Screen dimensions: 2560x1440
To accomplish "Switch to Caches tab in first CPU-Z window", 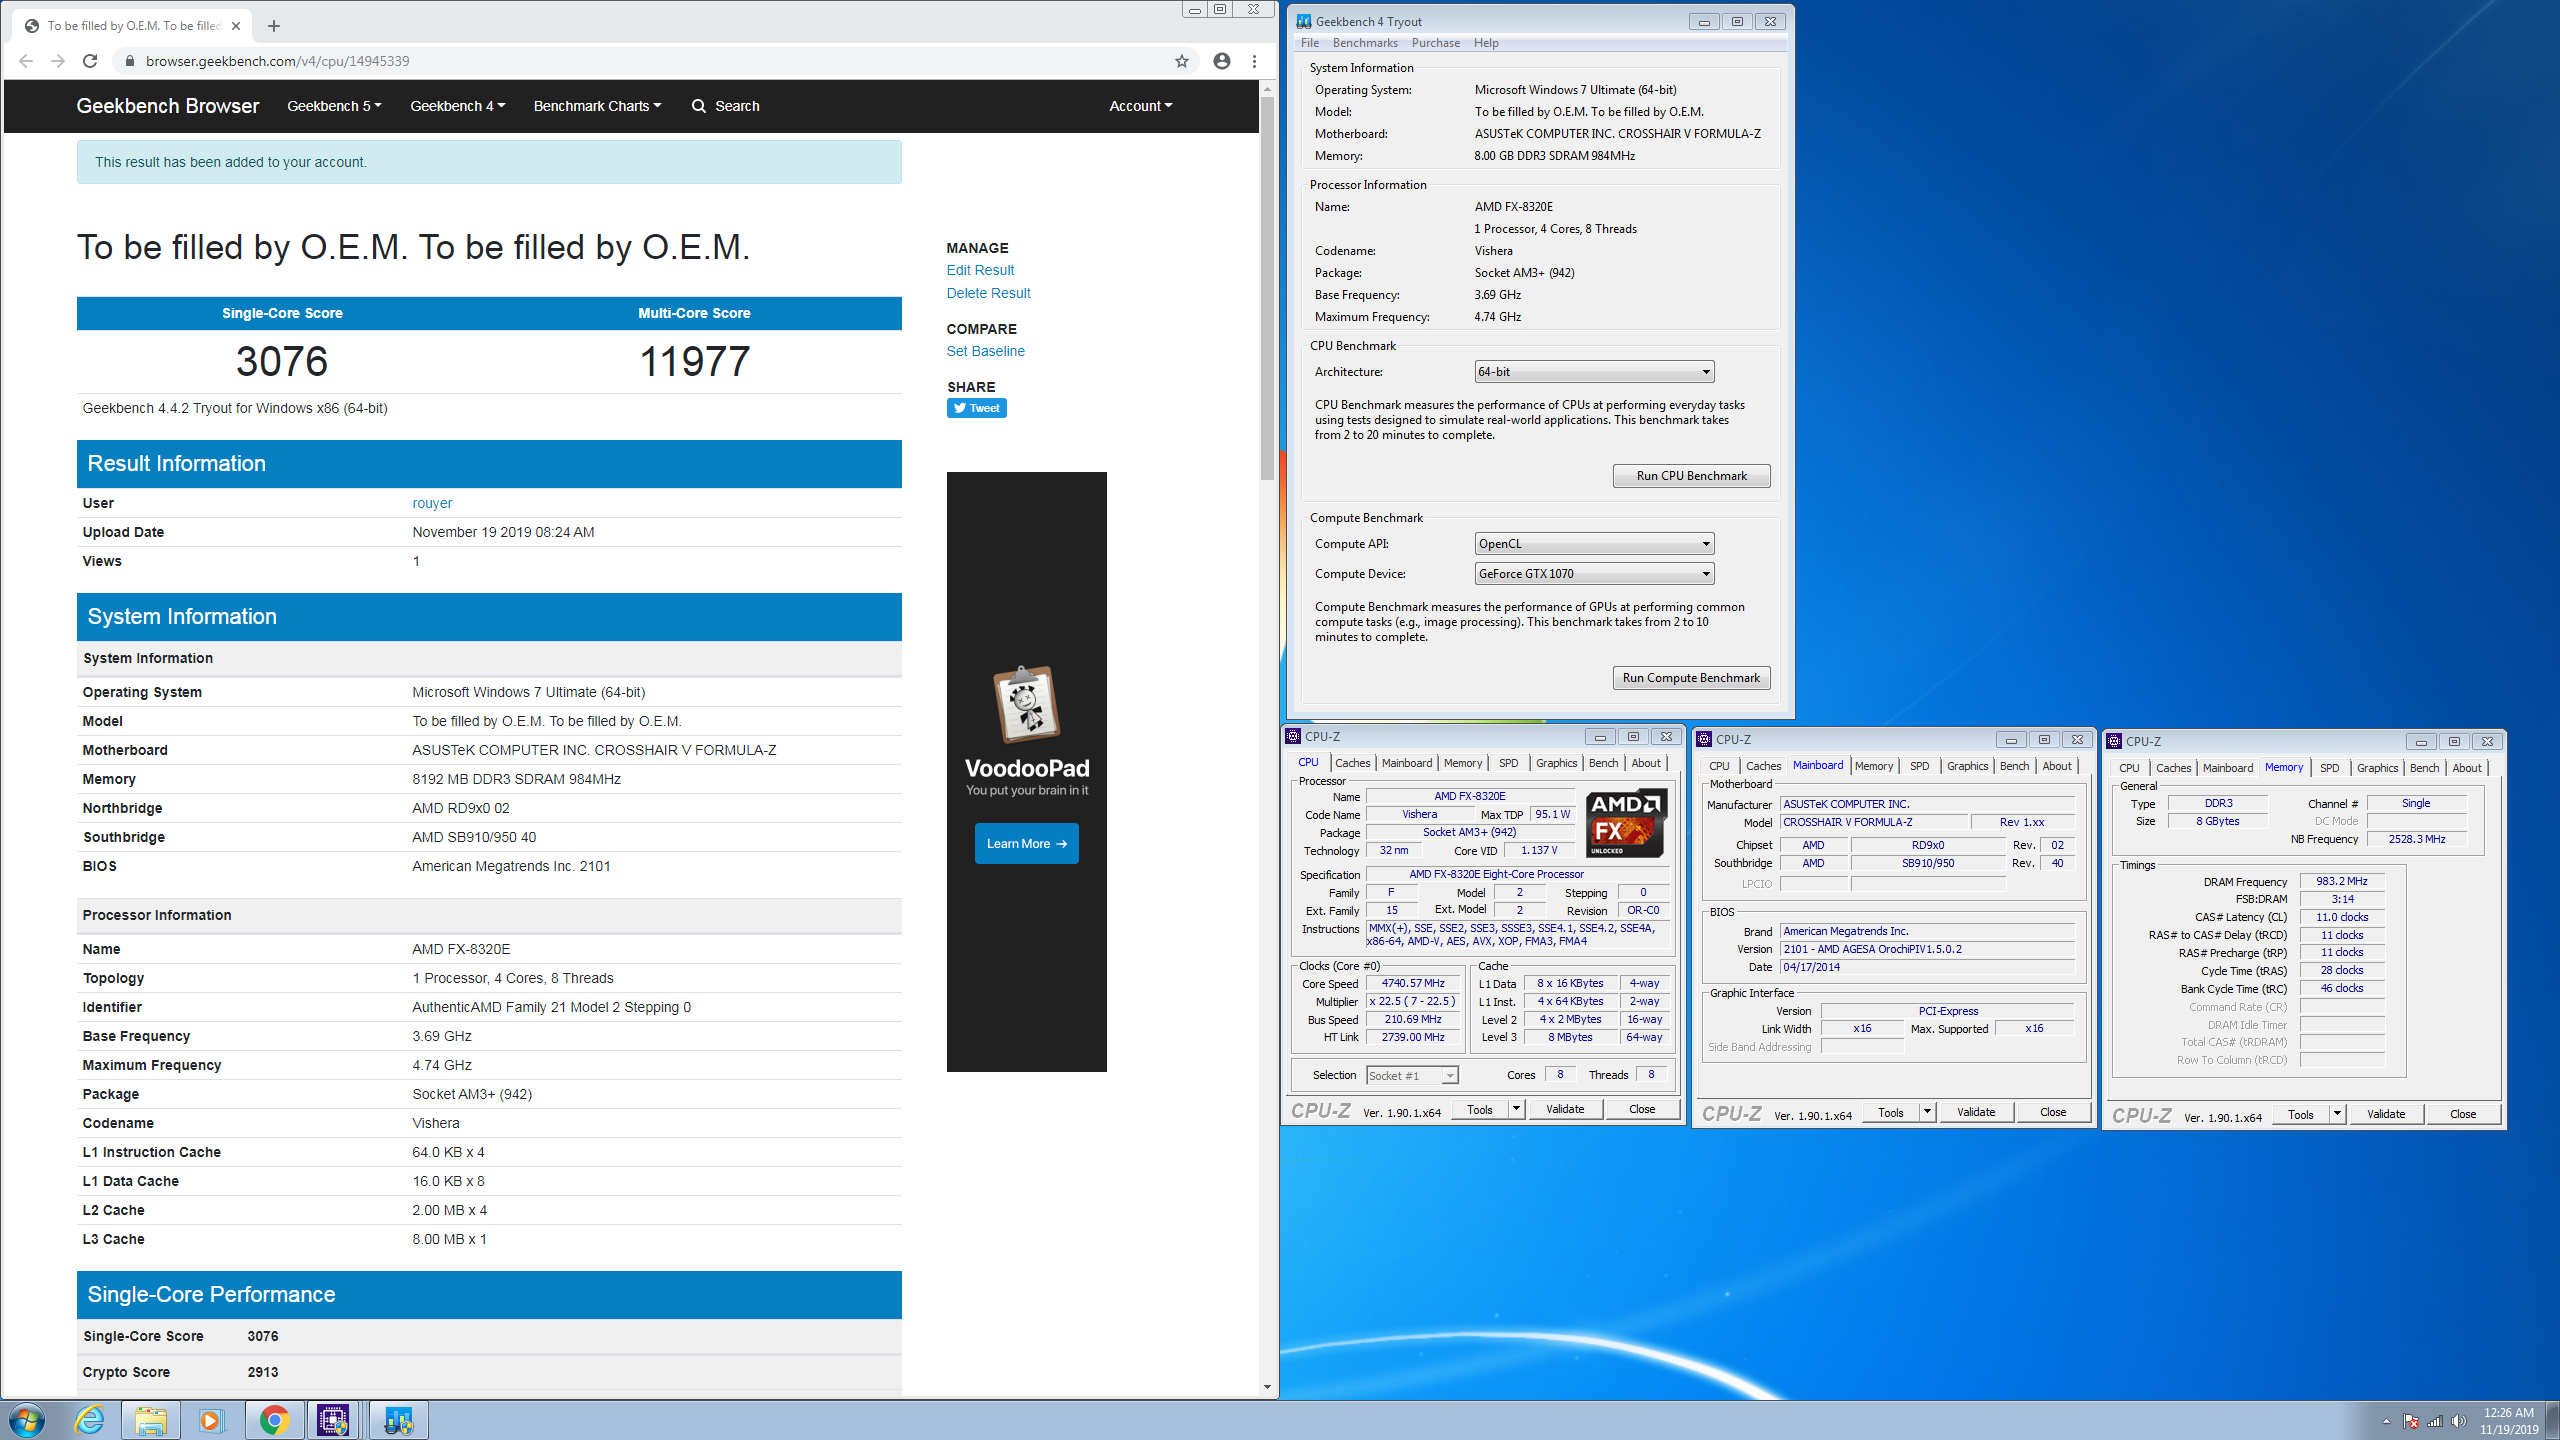I will pos(1352,763).
